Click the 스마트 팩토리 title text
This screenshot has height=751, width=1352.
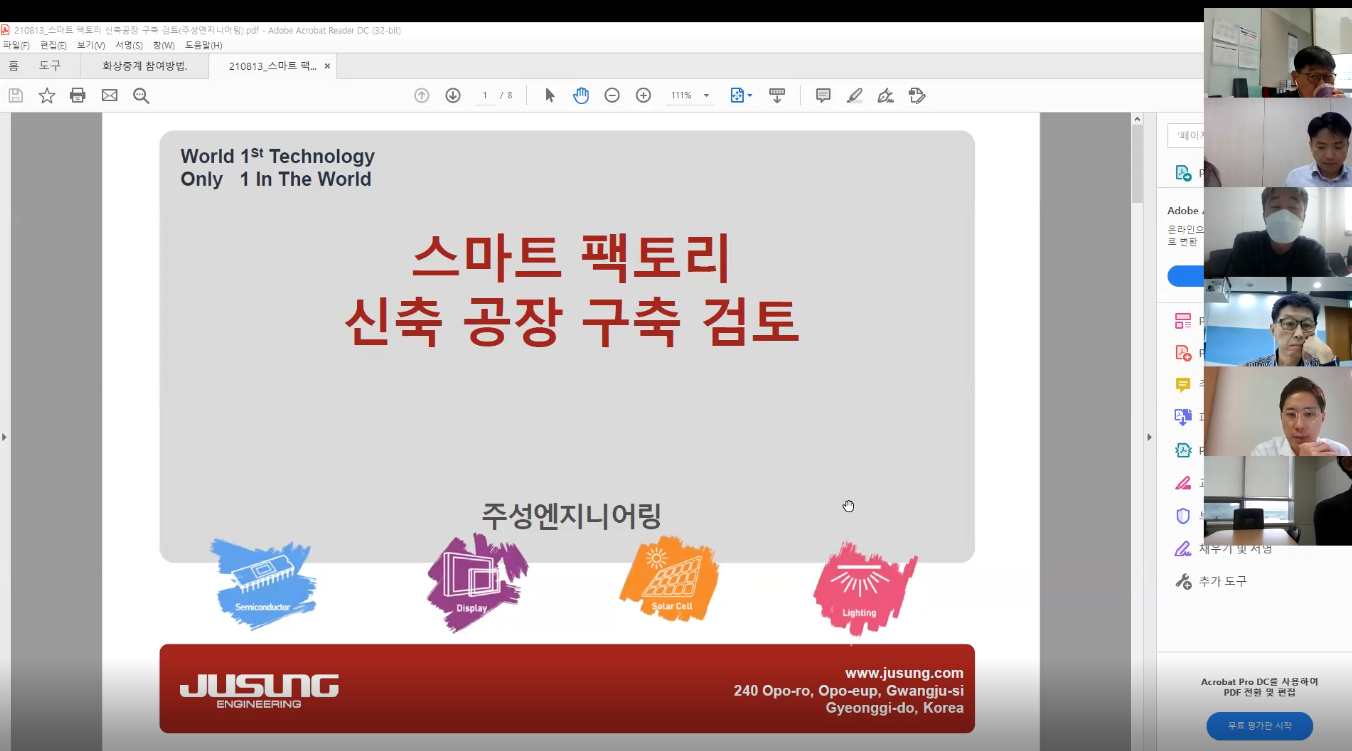tap(571, 259)
